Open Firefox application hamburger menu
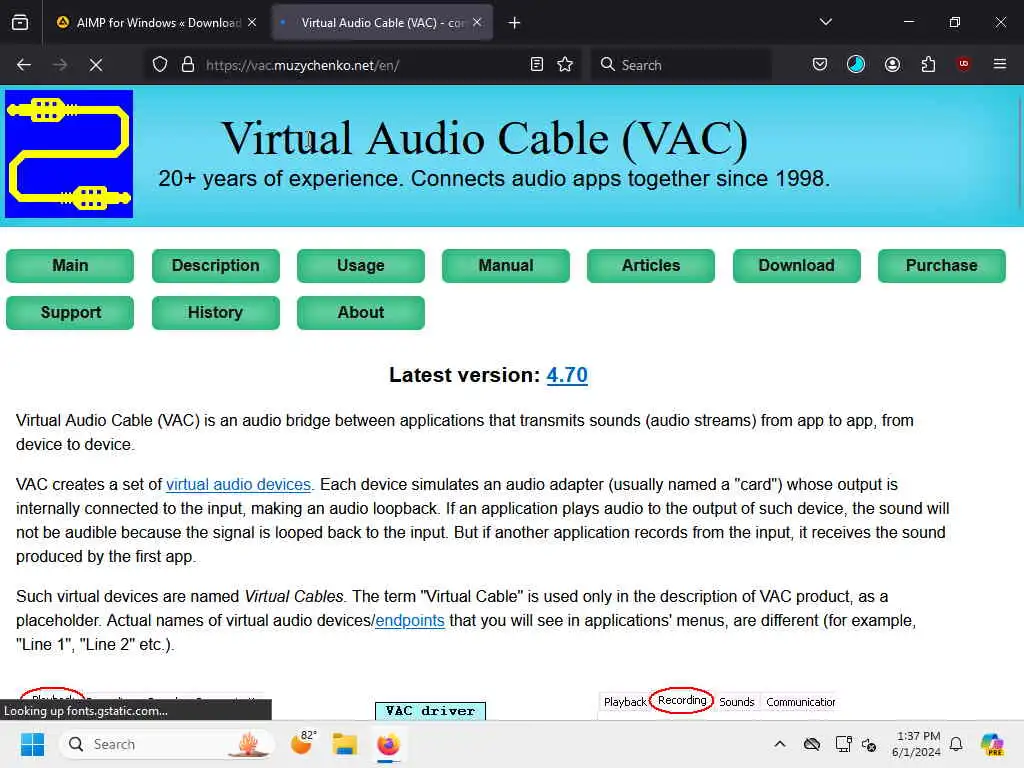Viewport: 1024px width, 768px height. (x=1000, y=64)
